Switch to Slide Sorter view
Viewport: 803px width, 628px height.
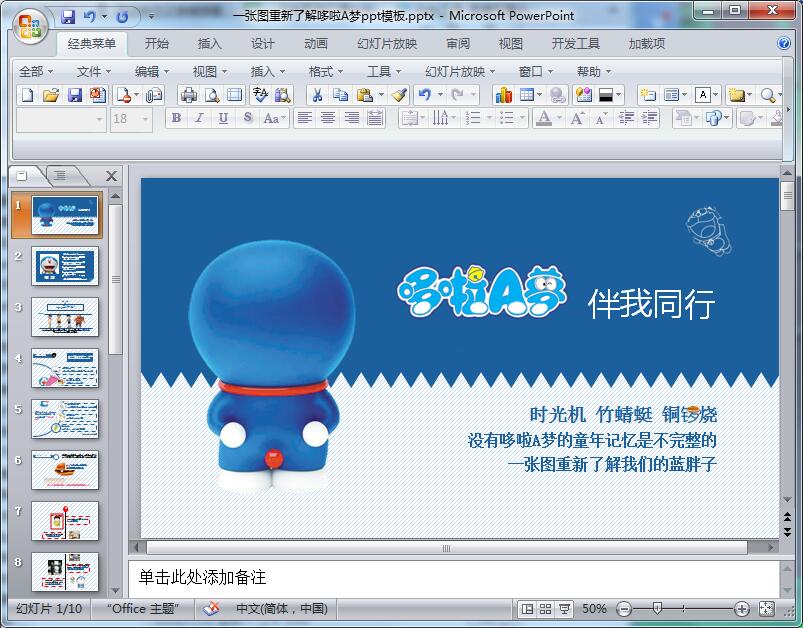[545, 609]
